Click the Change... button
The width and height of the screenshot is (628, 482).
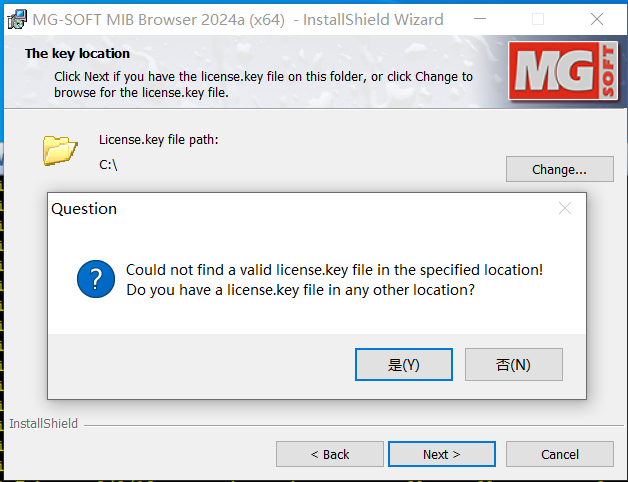560,169
